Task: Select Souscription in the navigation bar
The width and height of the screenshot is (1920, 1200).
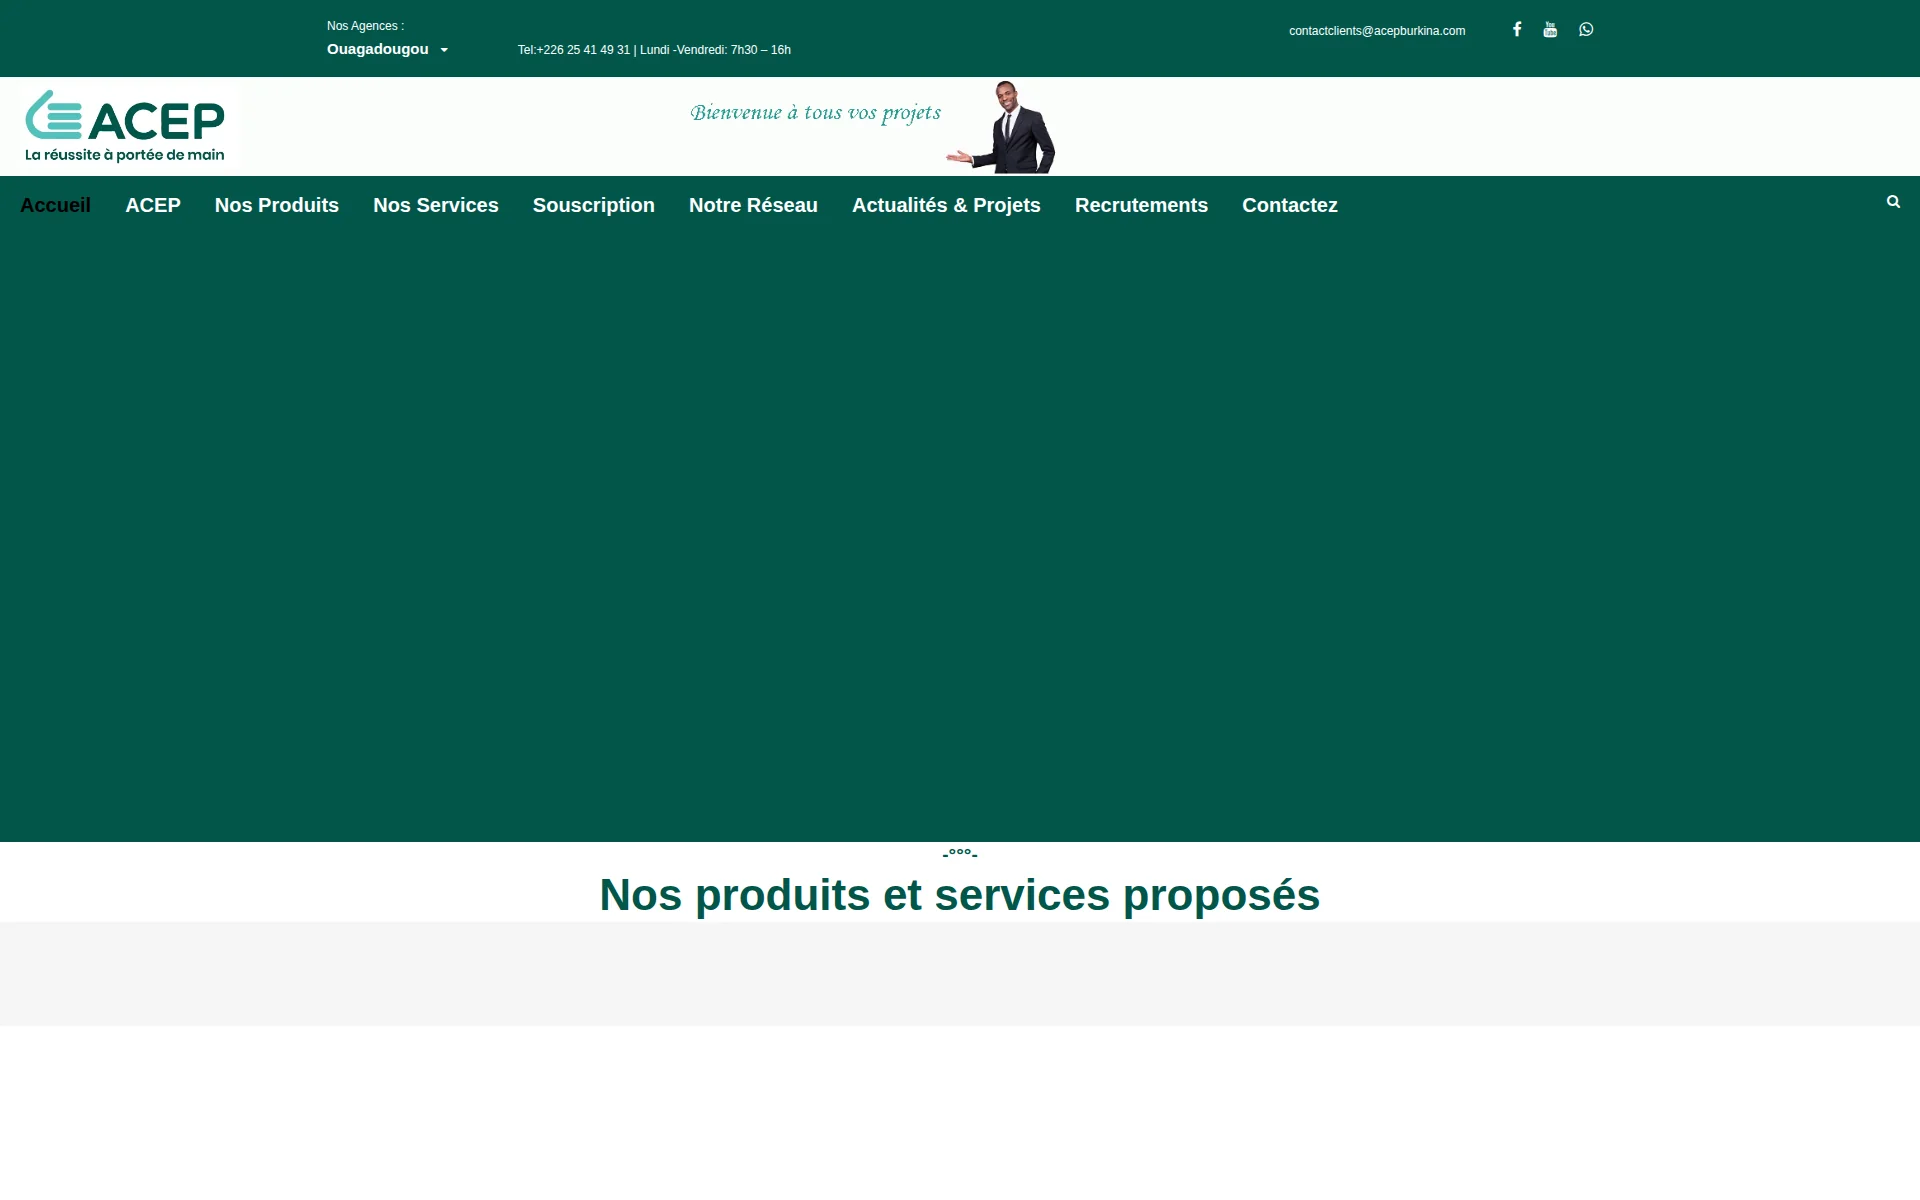Action: click(x=594, y=205)
